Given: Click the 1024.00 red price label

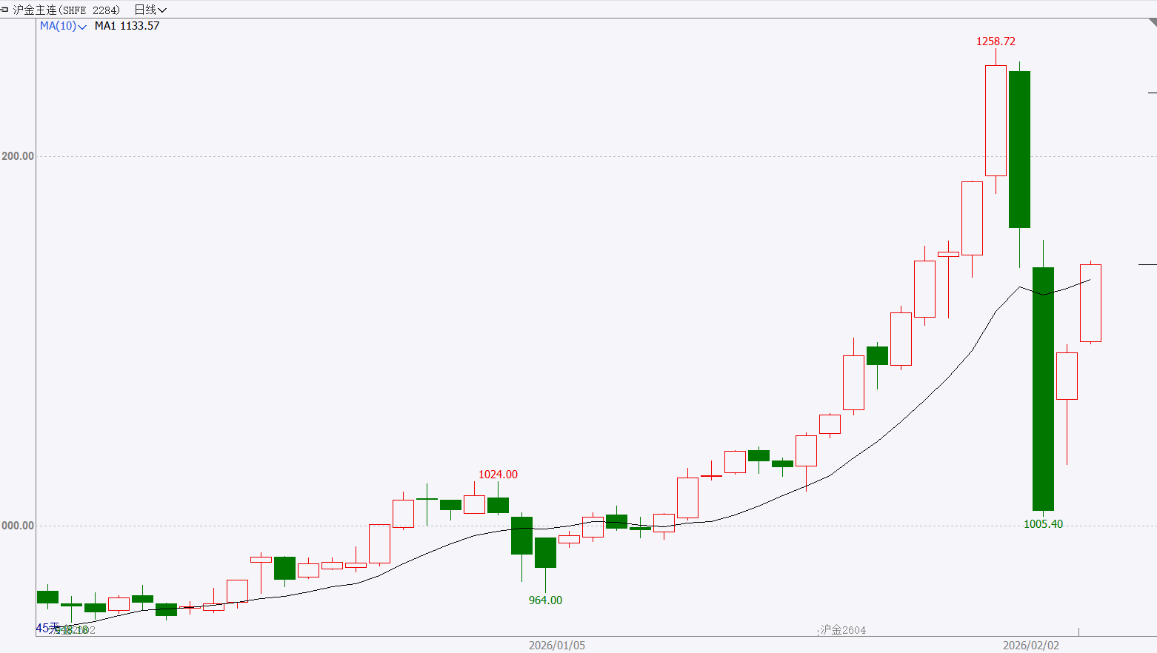Looking at the screenshot, I should (x=498, y=474).
